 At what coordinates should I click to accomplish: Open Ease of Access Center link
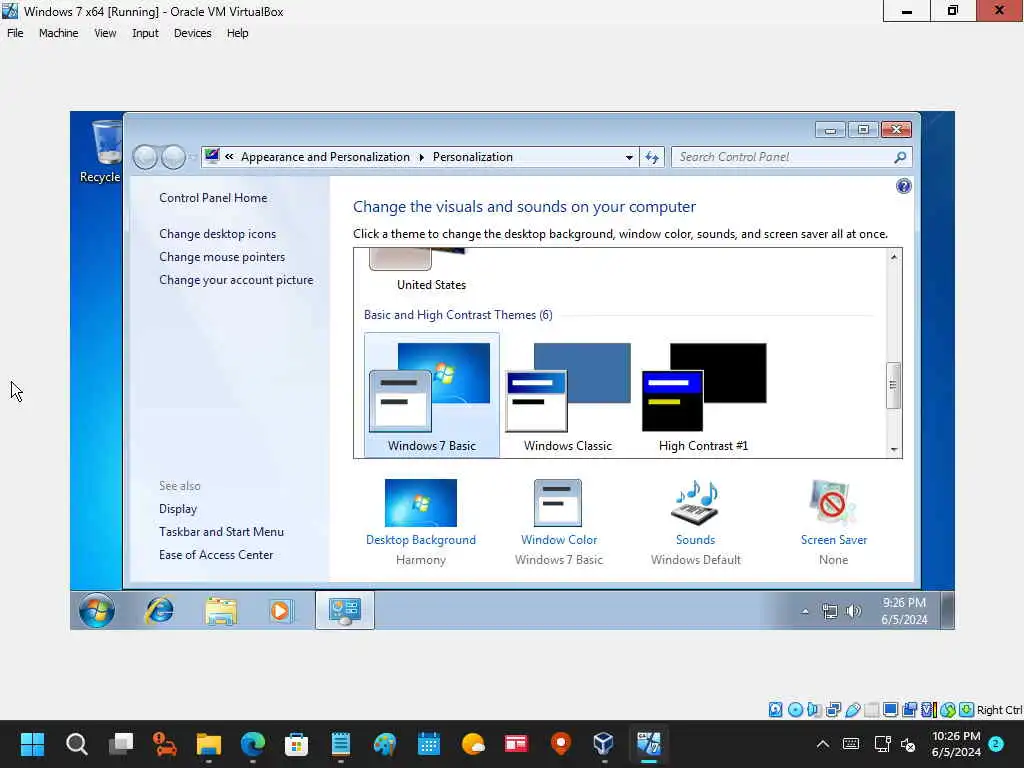click(216, 554)
